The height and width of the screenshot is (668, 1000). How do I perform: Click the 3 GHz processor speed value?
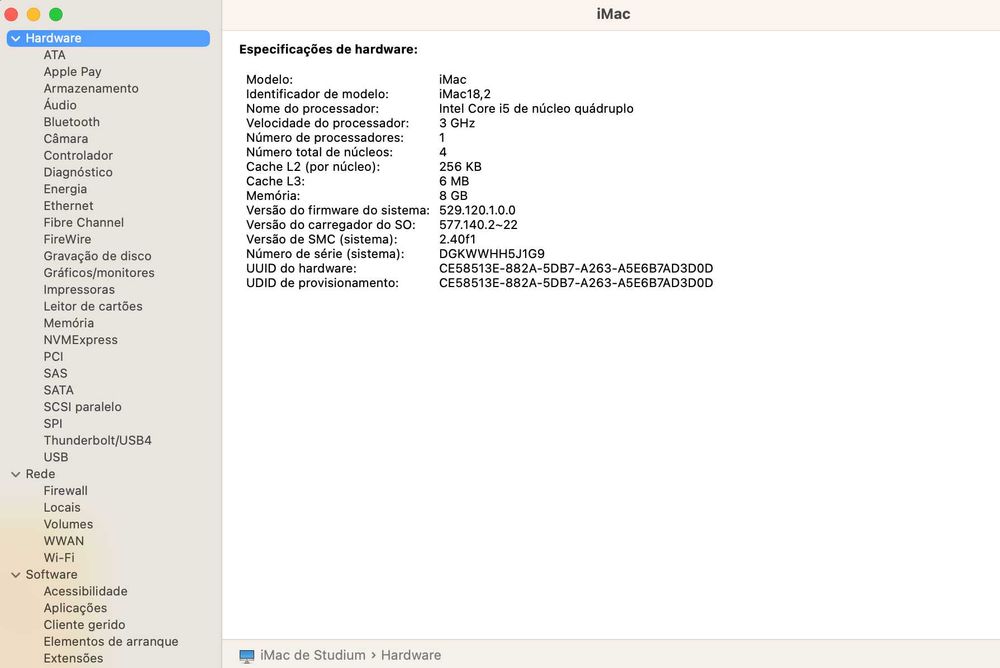click(457, 123)
